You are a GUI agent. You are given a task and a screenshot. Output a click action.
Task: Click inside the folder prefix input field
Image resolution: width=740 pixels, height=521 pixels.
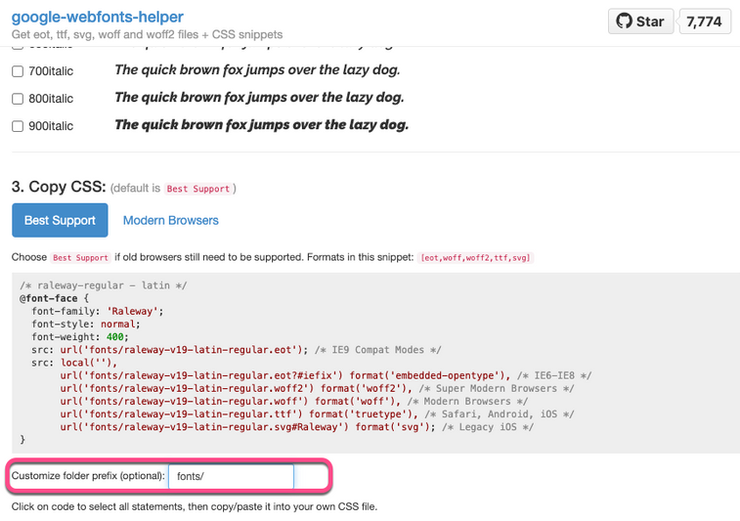pos(231,477)
